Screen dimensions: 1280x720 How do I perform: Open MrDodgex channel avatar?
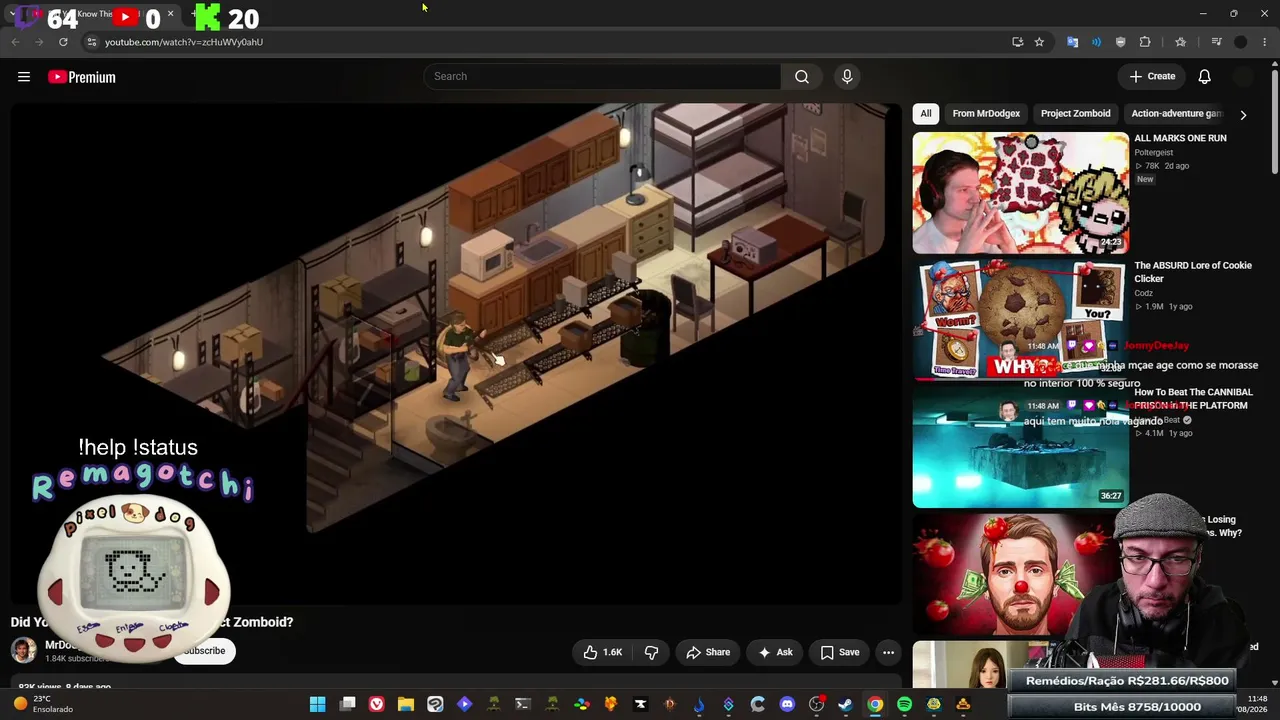point(24,650)
